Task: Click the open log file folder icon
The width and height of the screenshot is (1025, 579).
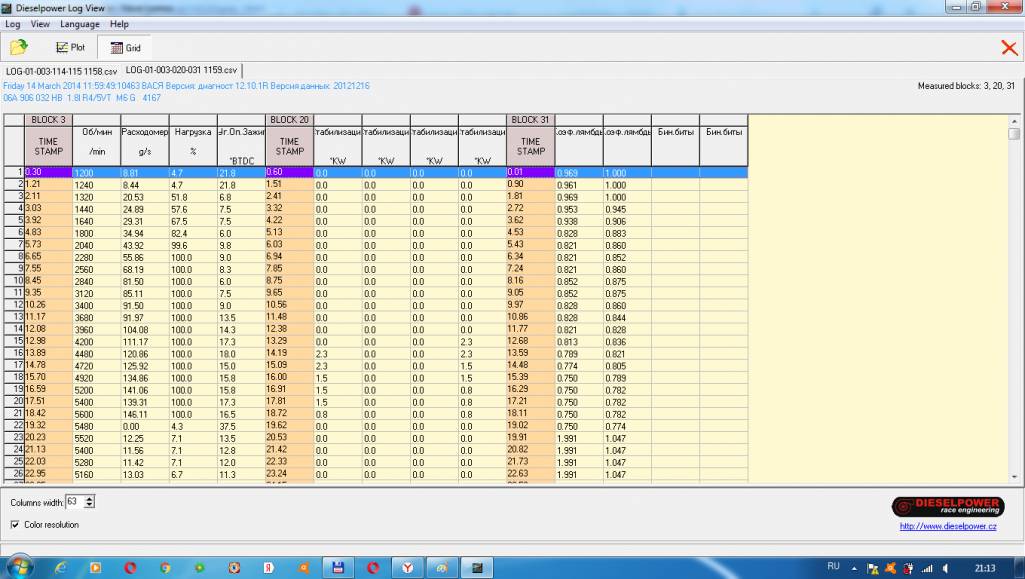Action: (18, 47)
